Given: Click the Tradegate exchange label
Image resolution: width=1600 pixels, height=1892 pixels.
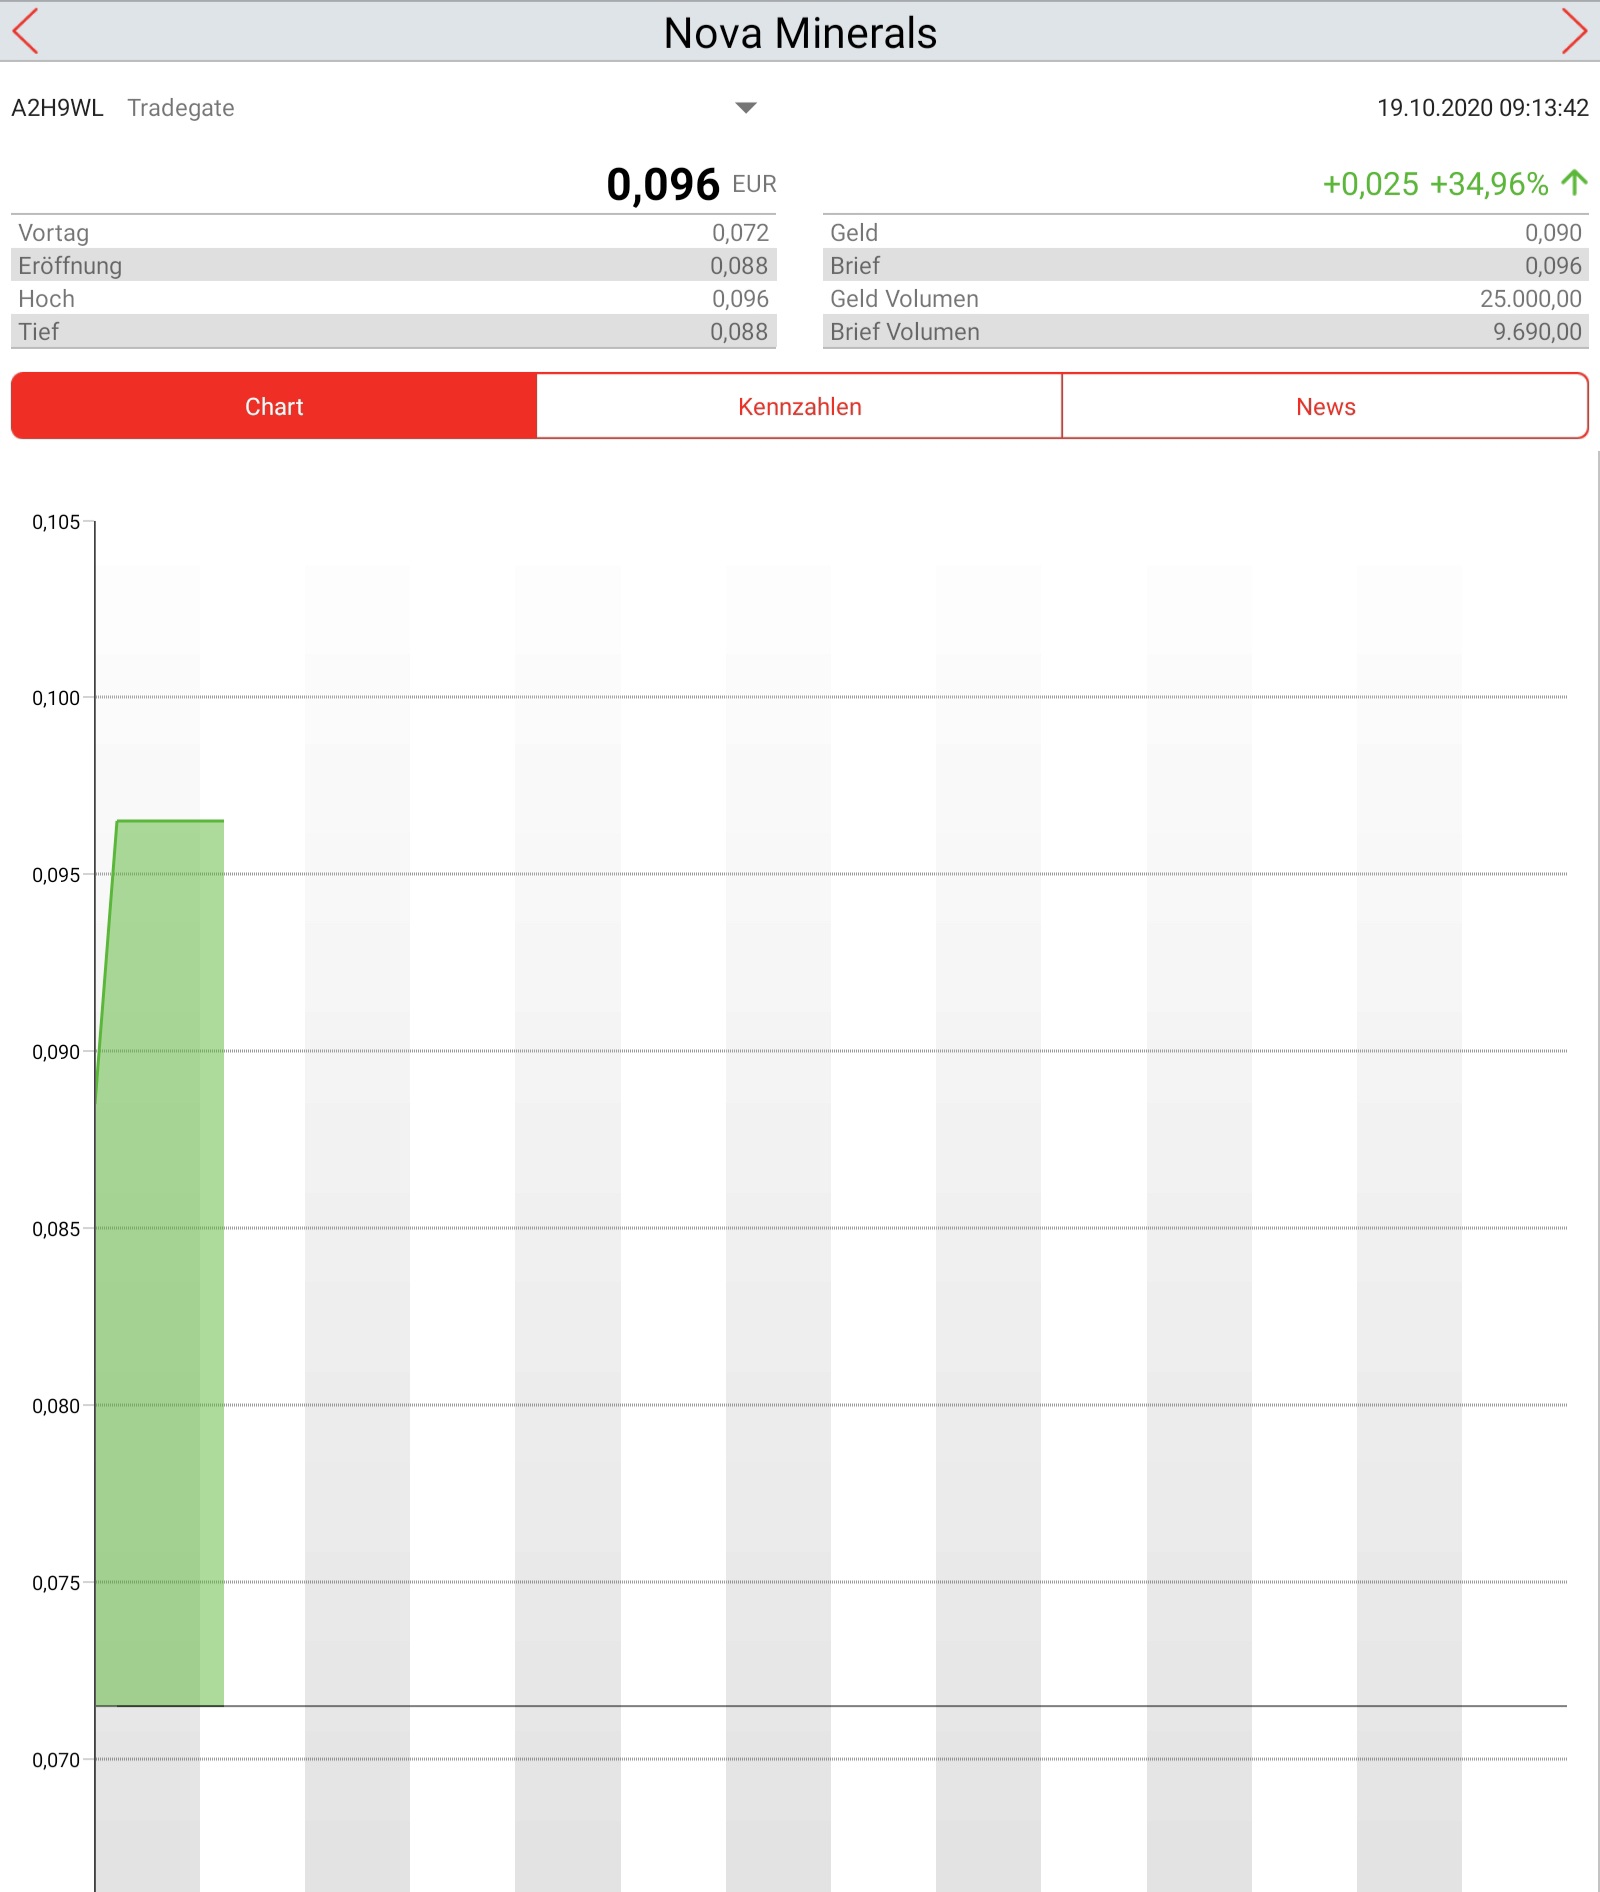Looking at the screenshot, I should pos(181,108).
